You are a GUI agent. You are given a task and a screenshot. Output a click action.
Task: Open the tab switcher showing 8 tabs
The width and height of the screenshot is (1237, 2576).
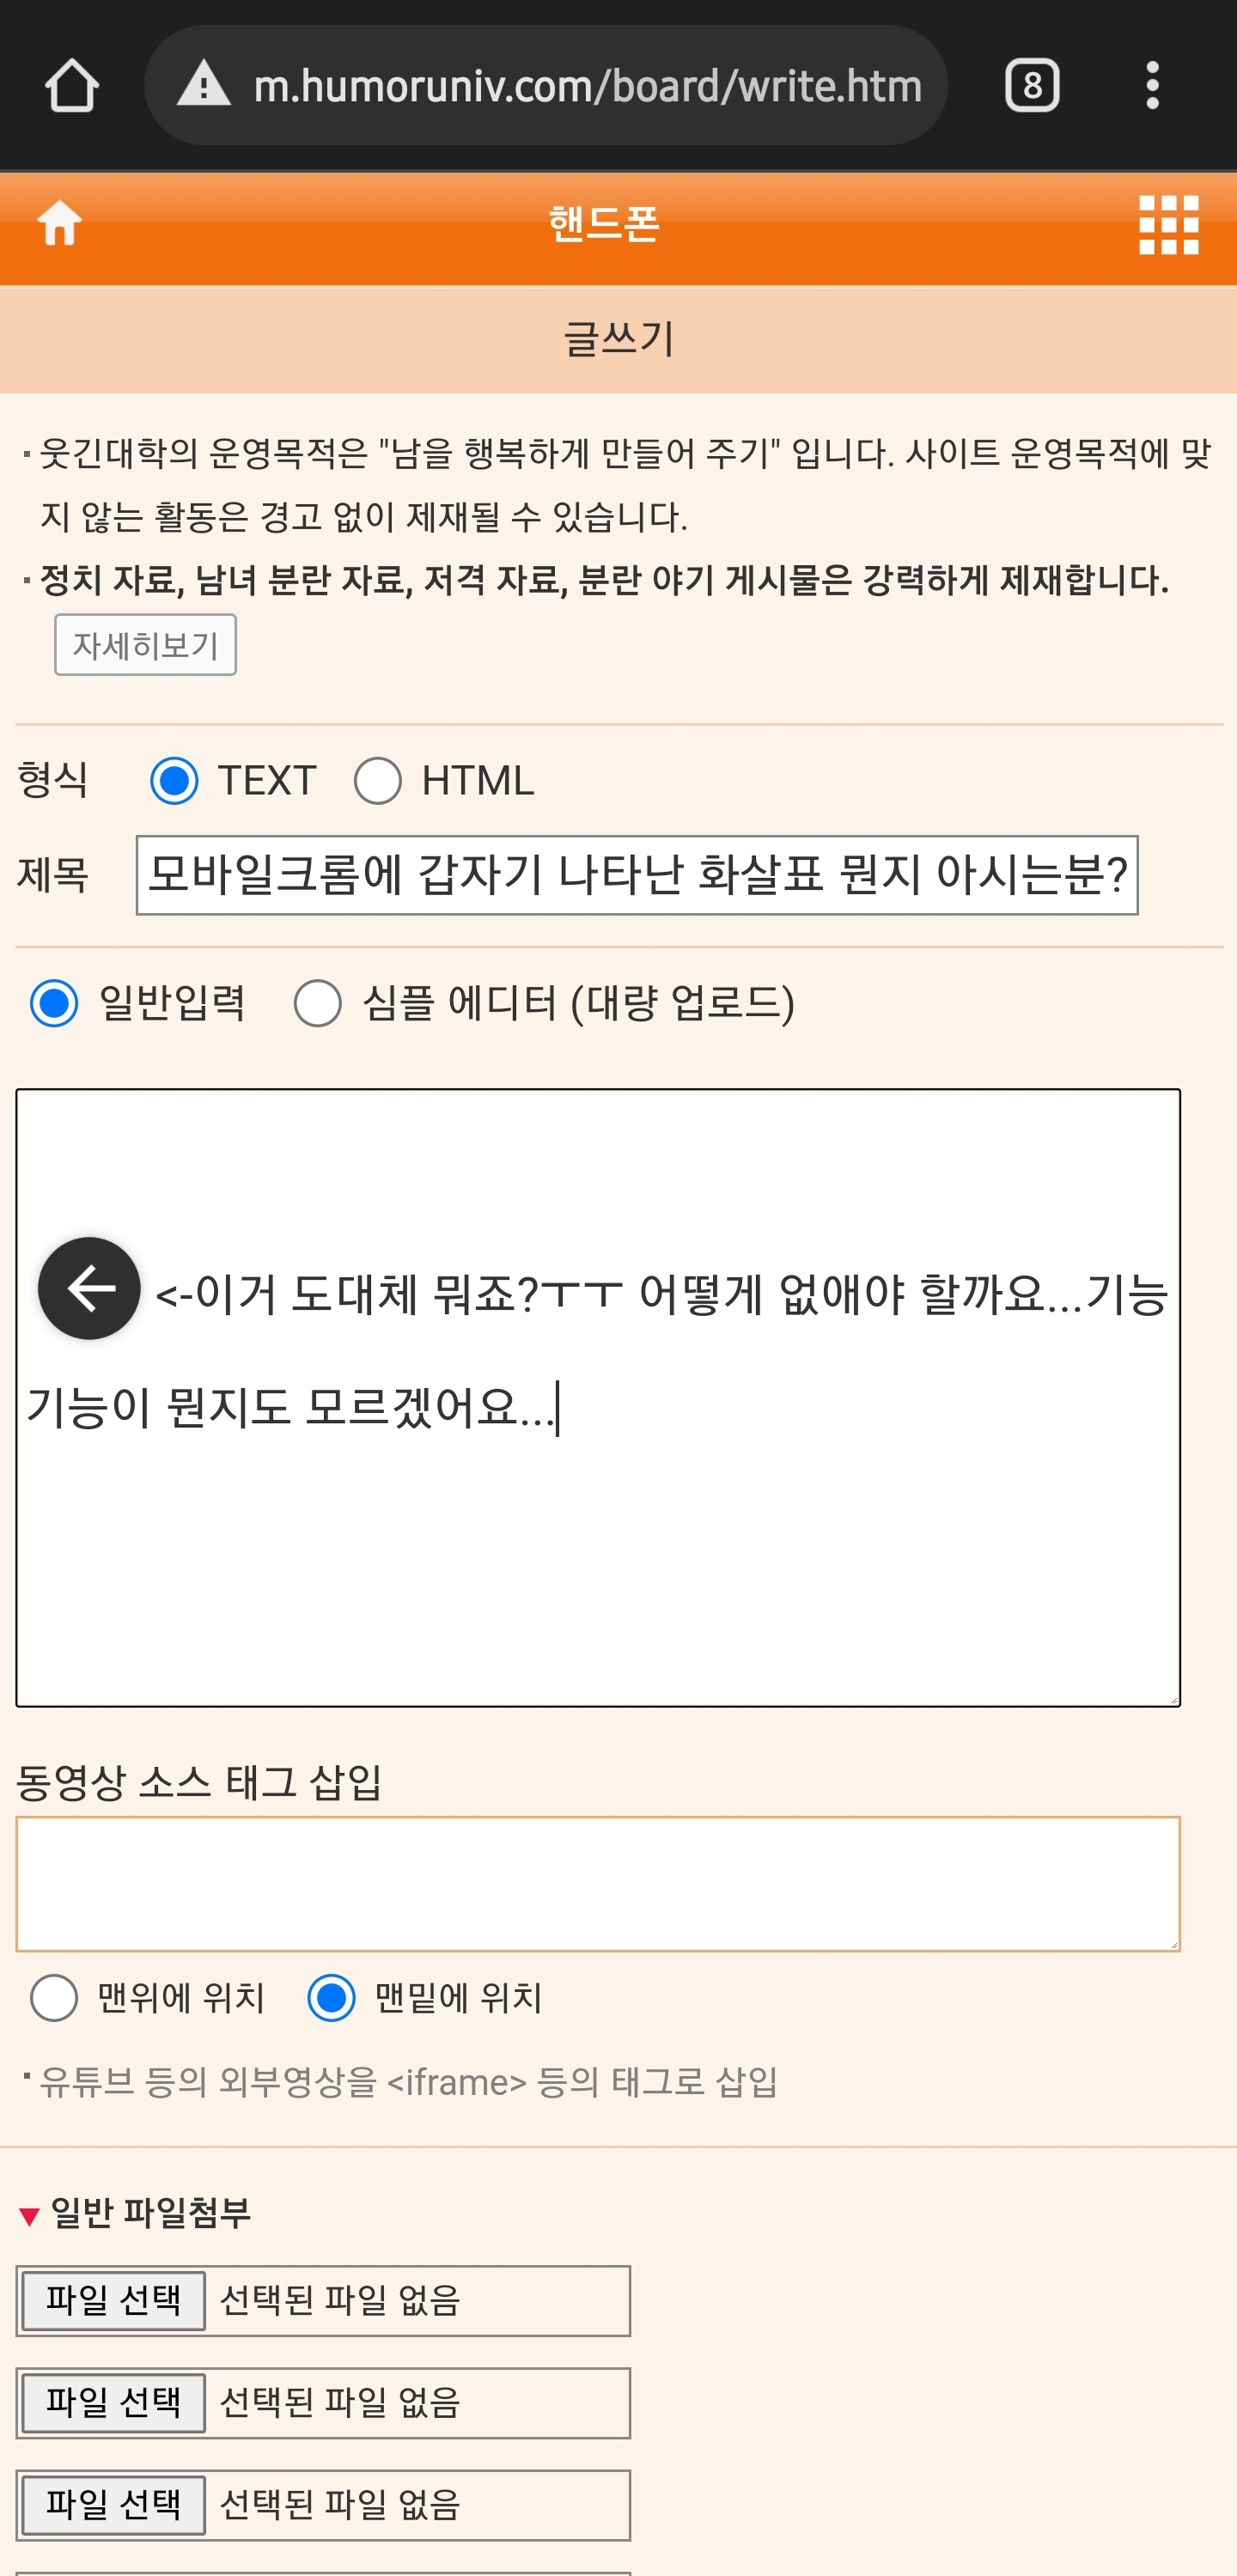(x=1032, y=86)
